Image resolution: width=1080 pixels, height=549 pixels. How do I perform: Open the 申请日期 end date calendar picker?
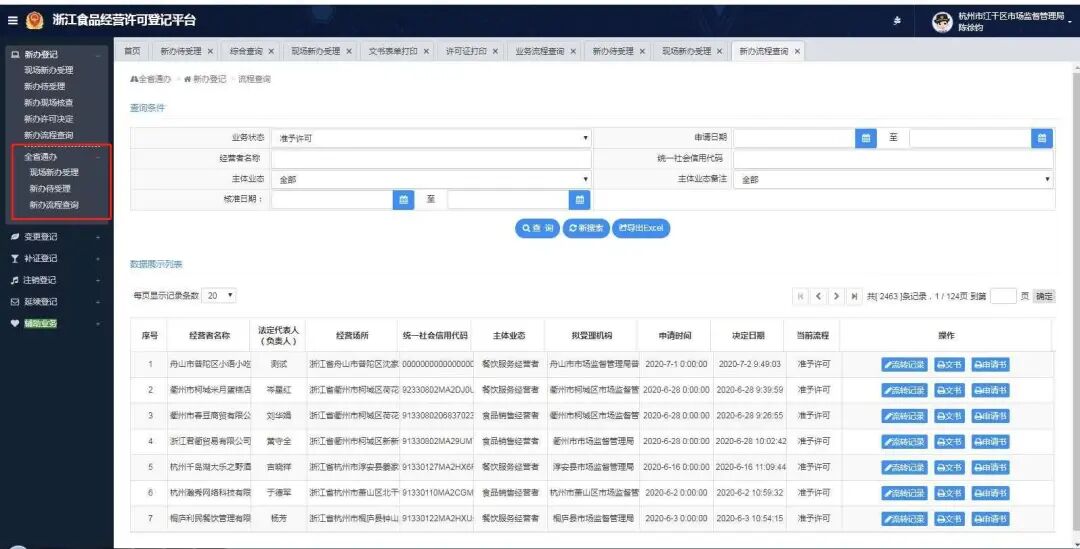click(x=1042, y=138)
